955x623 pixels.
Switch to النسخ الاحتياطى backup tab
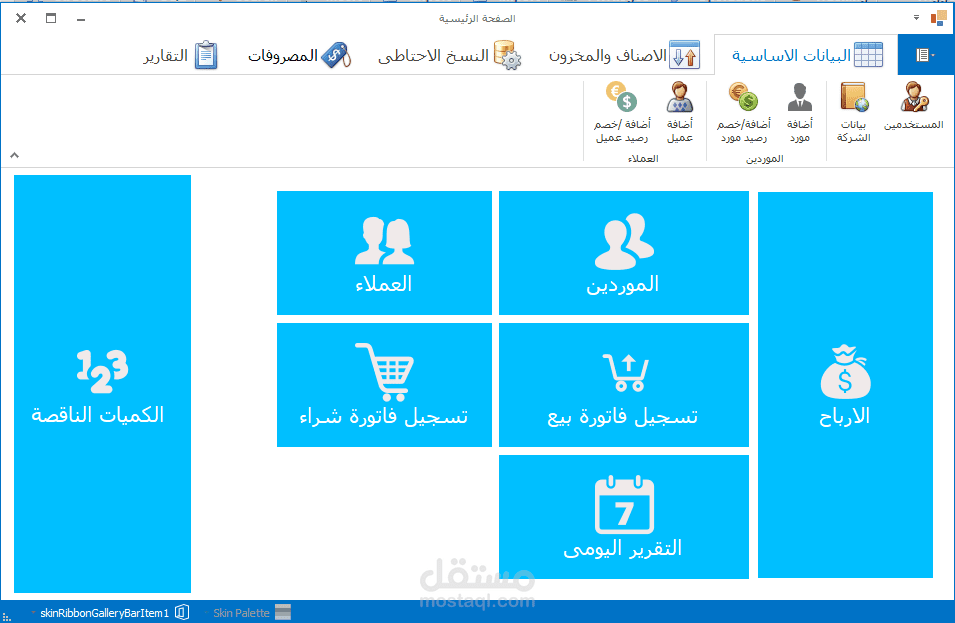tap(449, 55)
